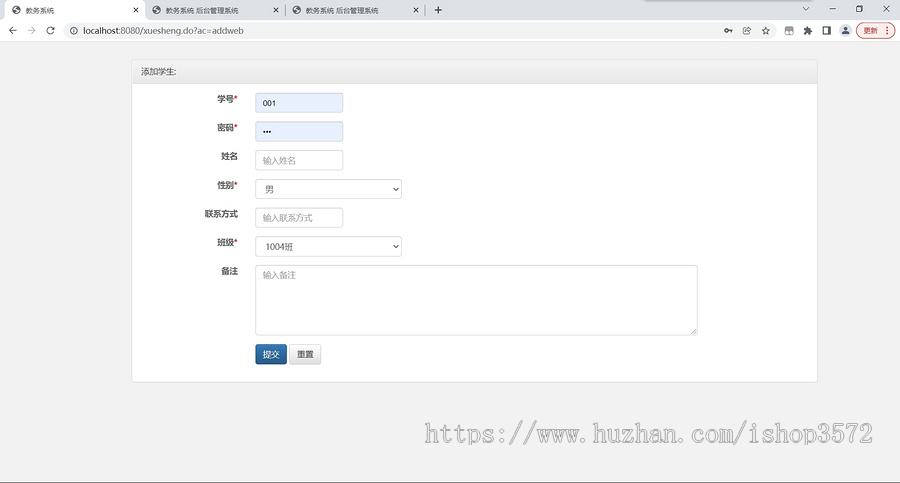Image resolution: width=900 pixels, height=483 pixels.
Task: Close the first 教务系统 tab
Action: coord(135,10)
